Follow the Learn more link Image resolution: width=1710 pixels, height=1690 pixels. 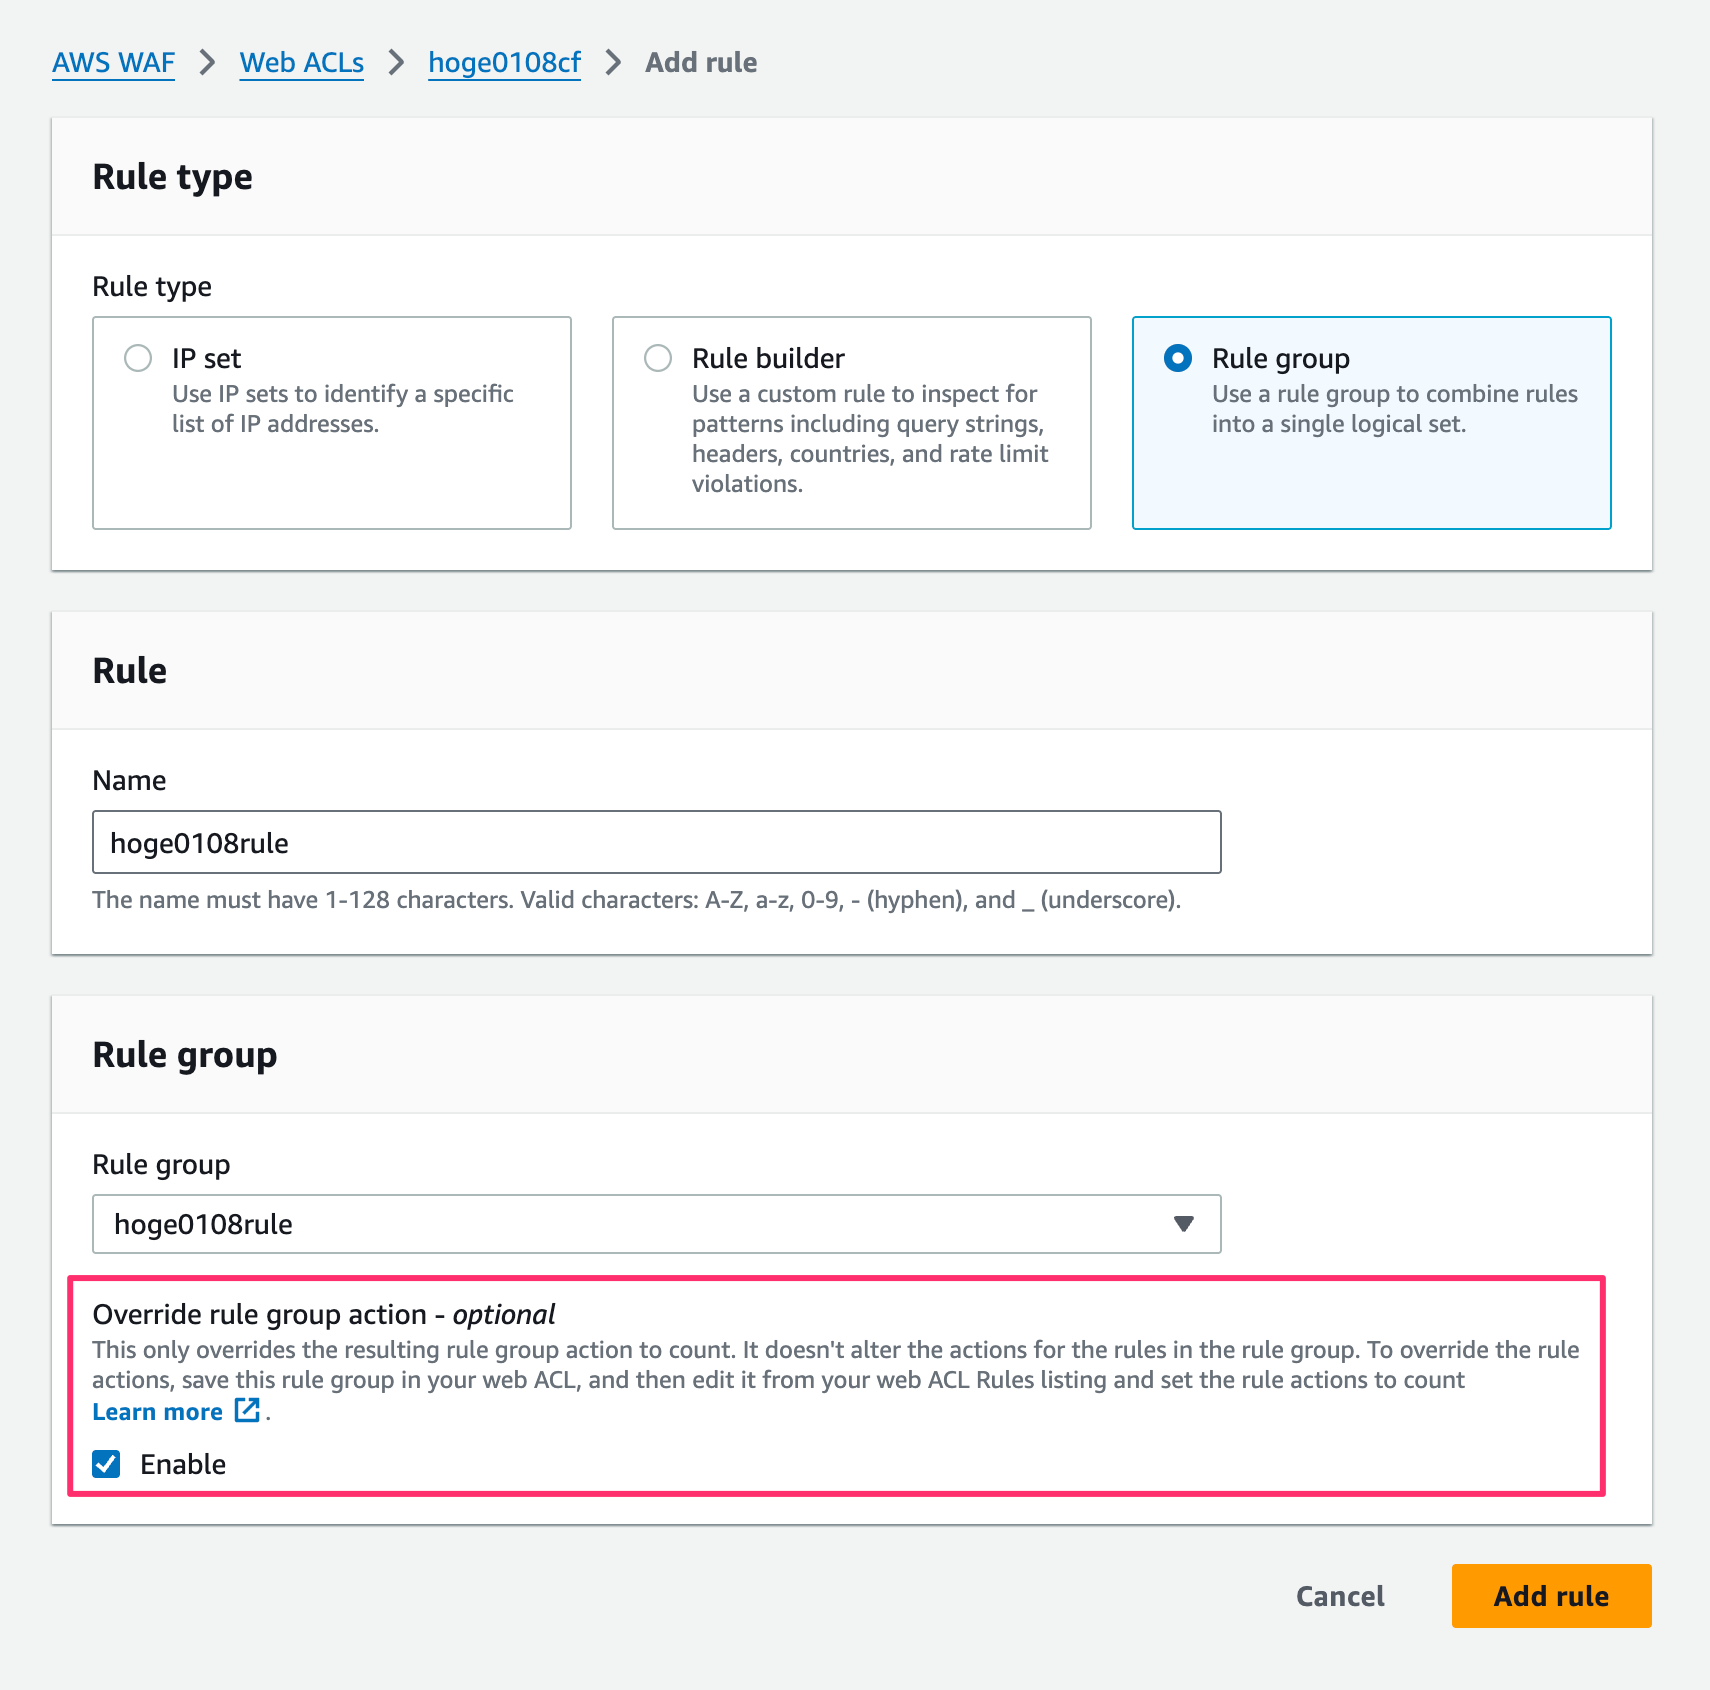click(157, 1412)
